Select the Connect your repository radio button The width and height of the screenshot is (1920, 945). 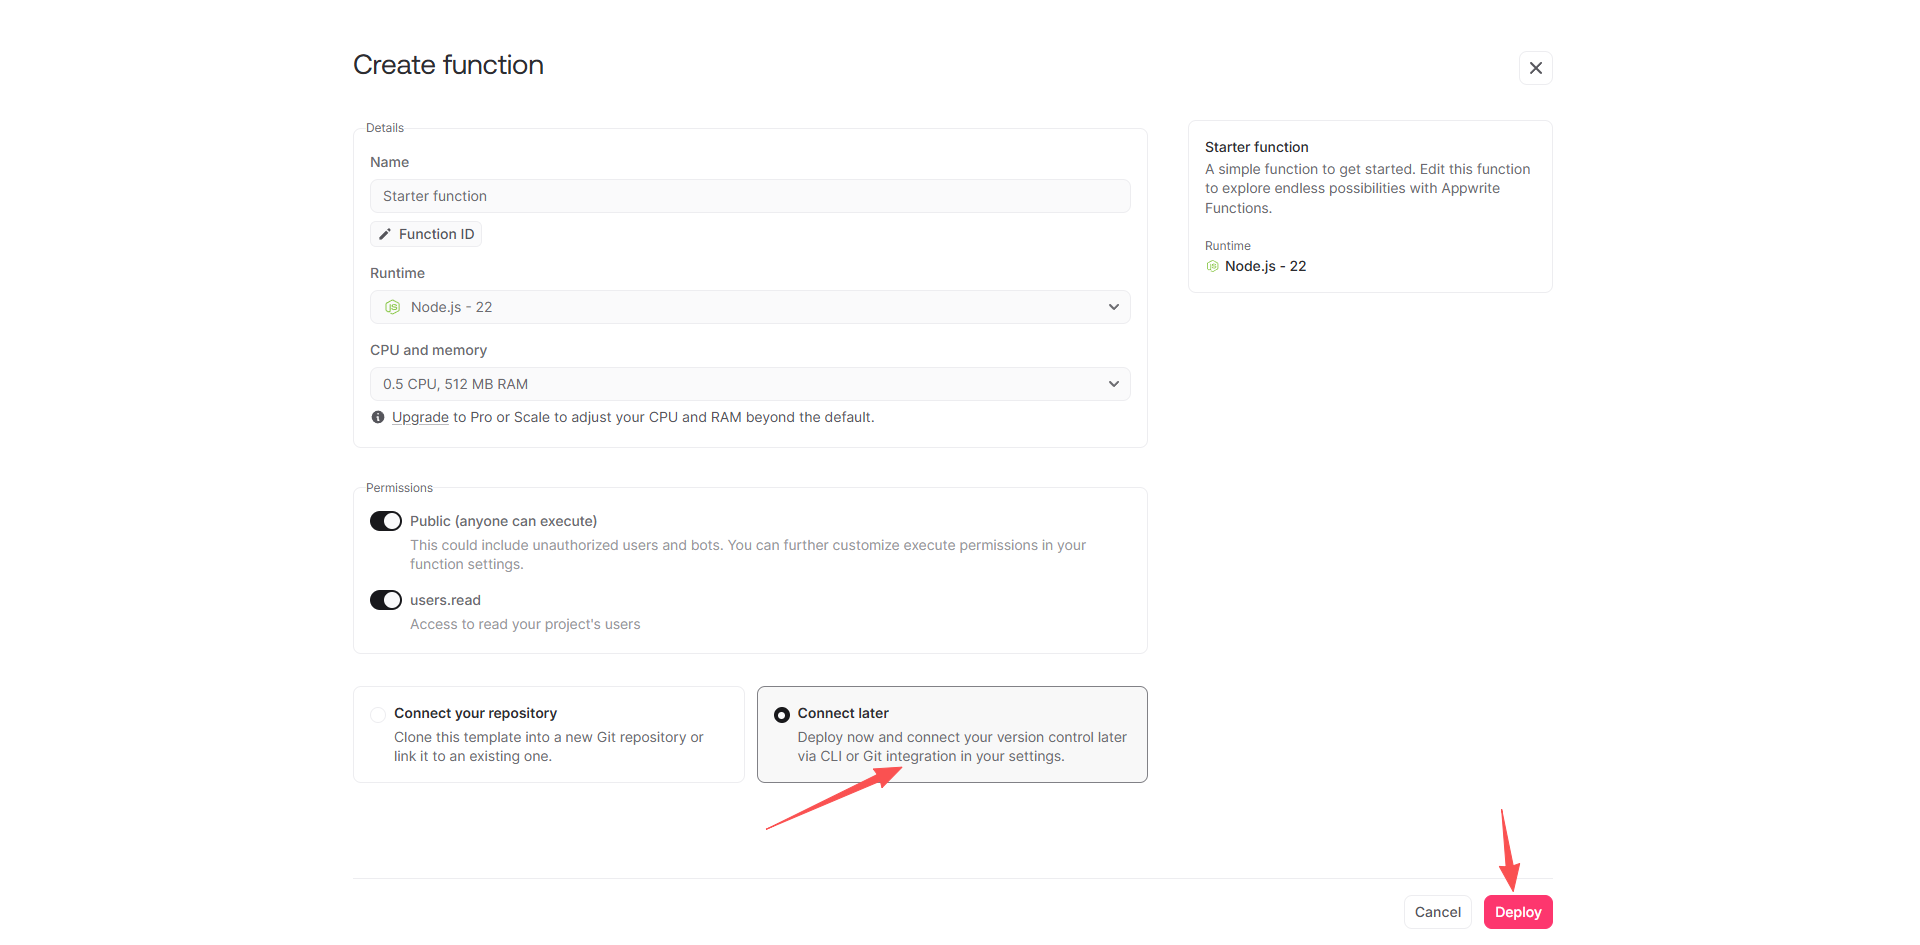click(x=378, y=714)
